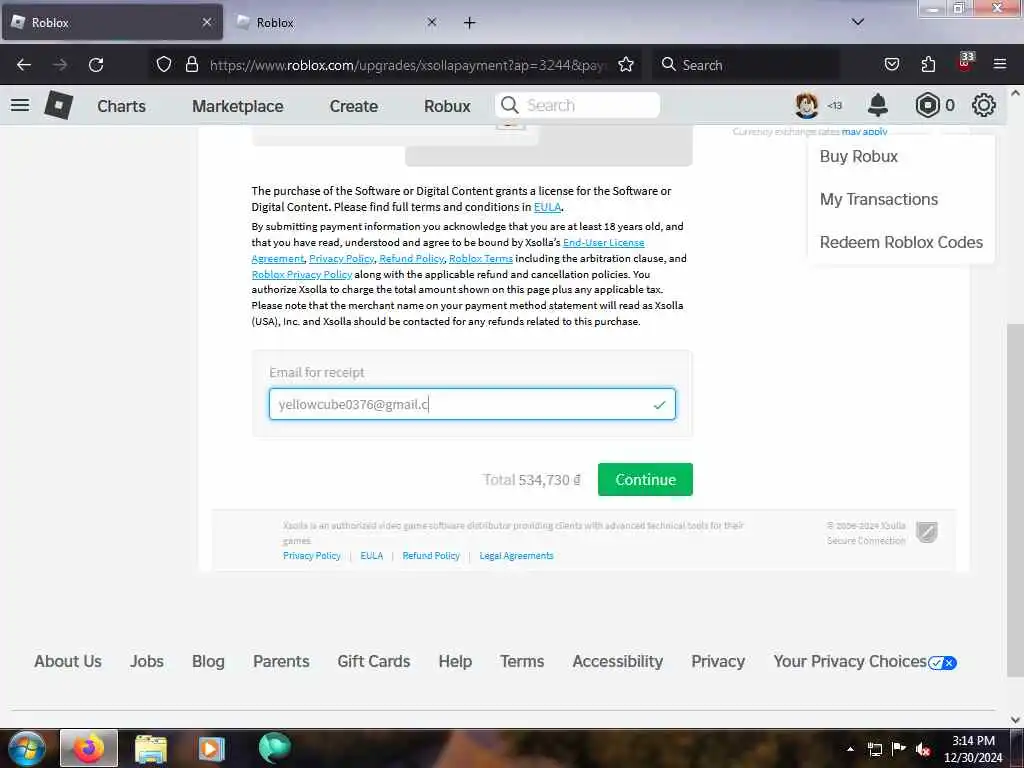Click the Roblox search magnifier icon

coord(509,105)
